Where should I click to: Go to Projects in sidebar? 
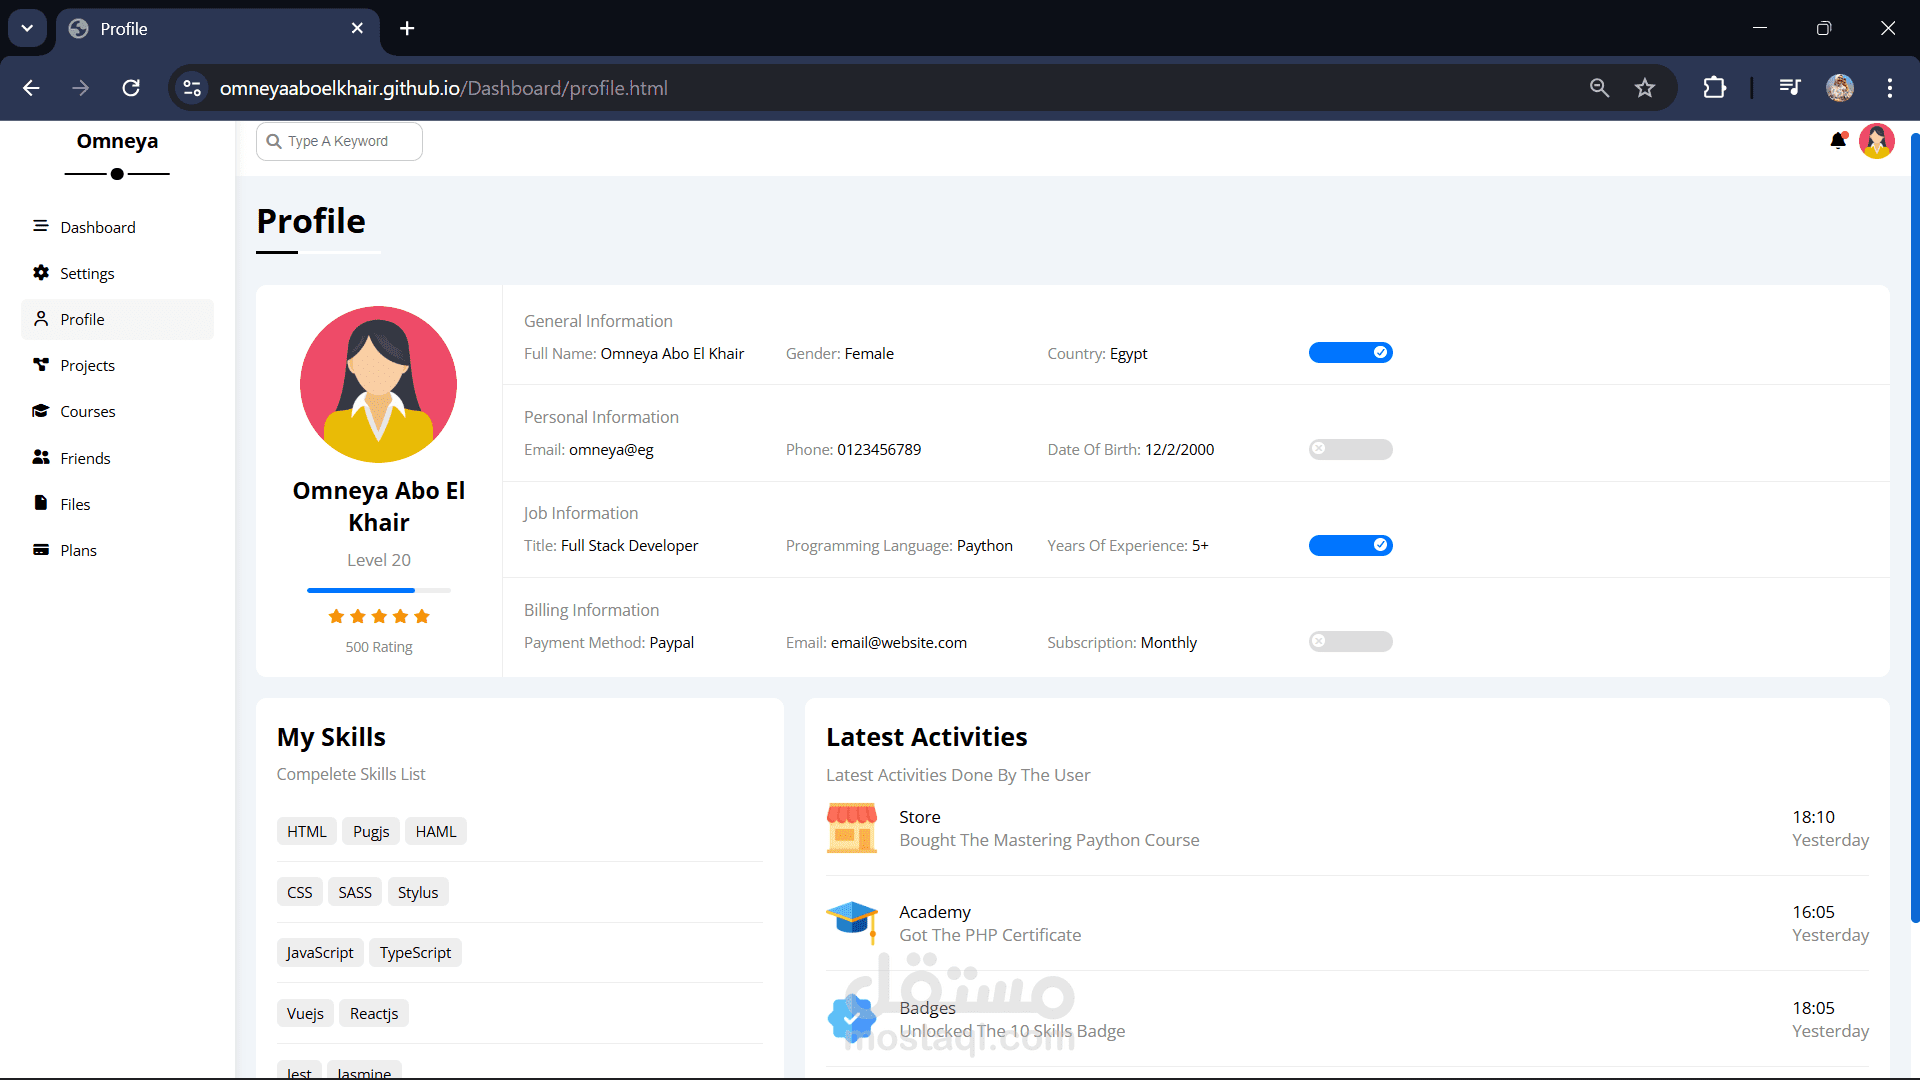tap(87, 365)
